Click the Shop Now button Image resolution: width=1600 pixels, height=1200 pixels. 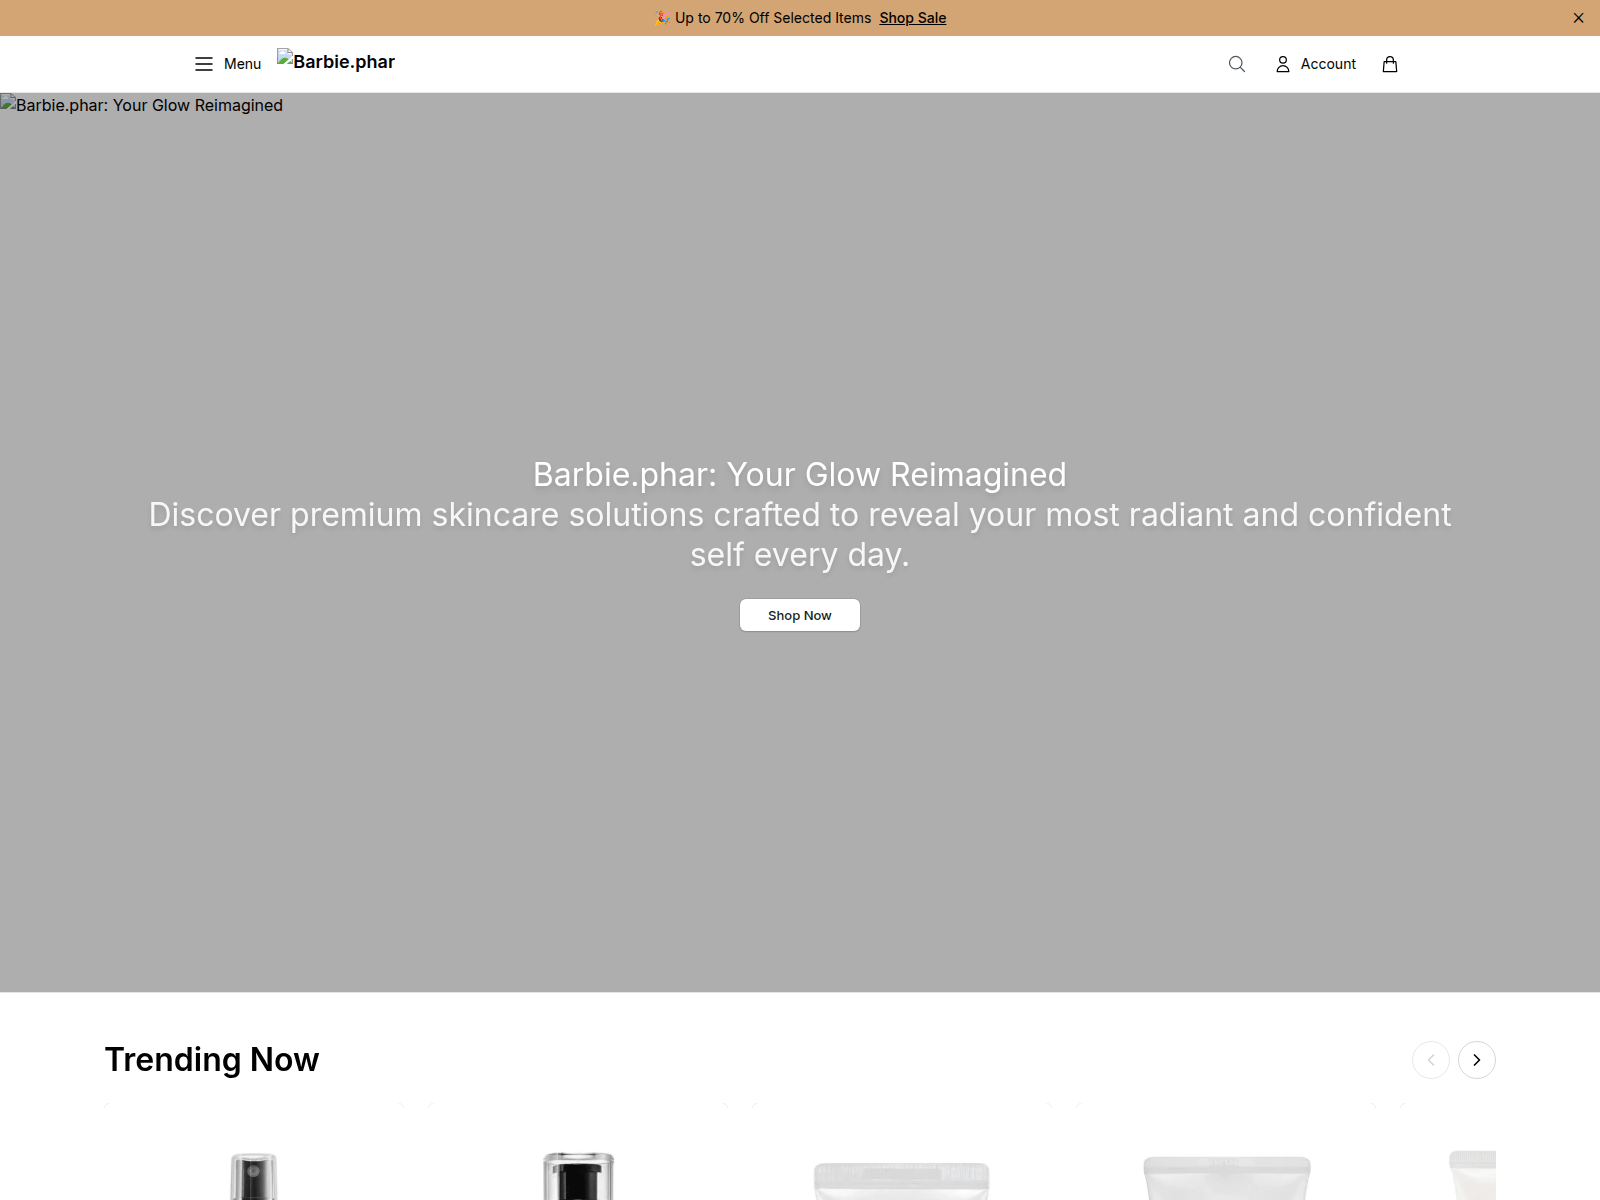(800, 615)
